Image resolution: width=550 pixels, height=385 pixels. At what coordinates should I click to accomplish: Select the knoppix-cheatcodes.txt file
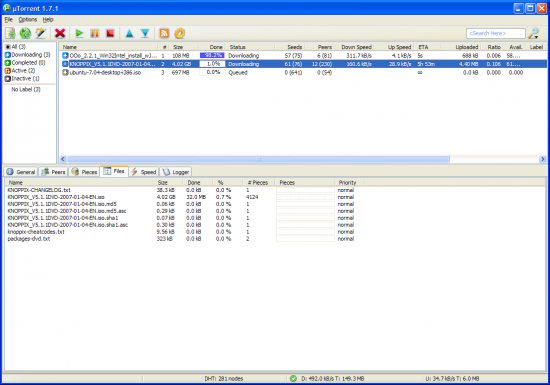coord(36,232)
